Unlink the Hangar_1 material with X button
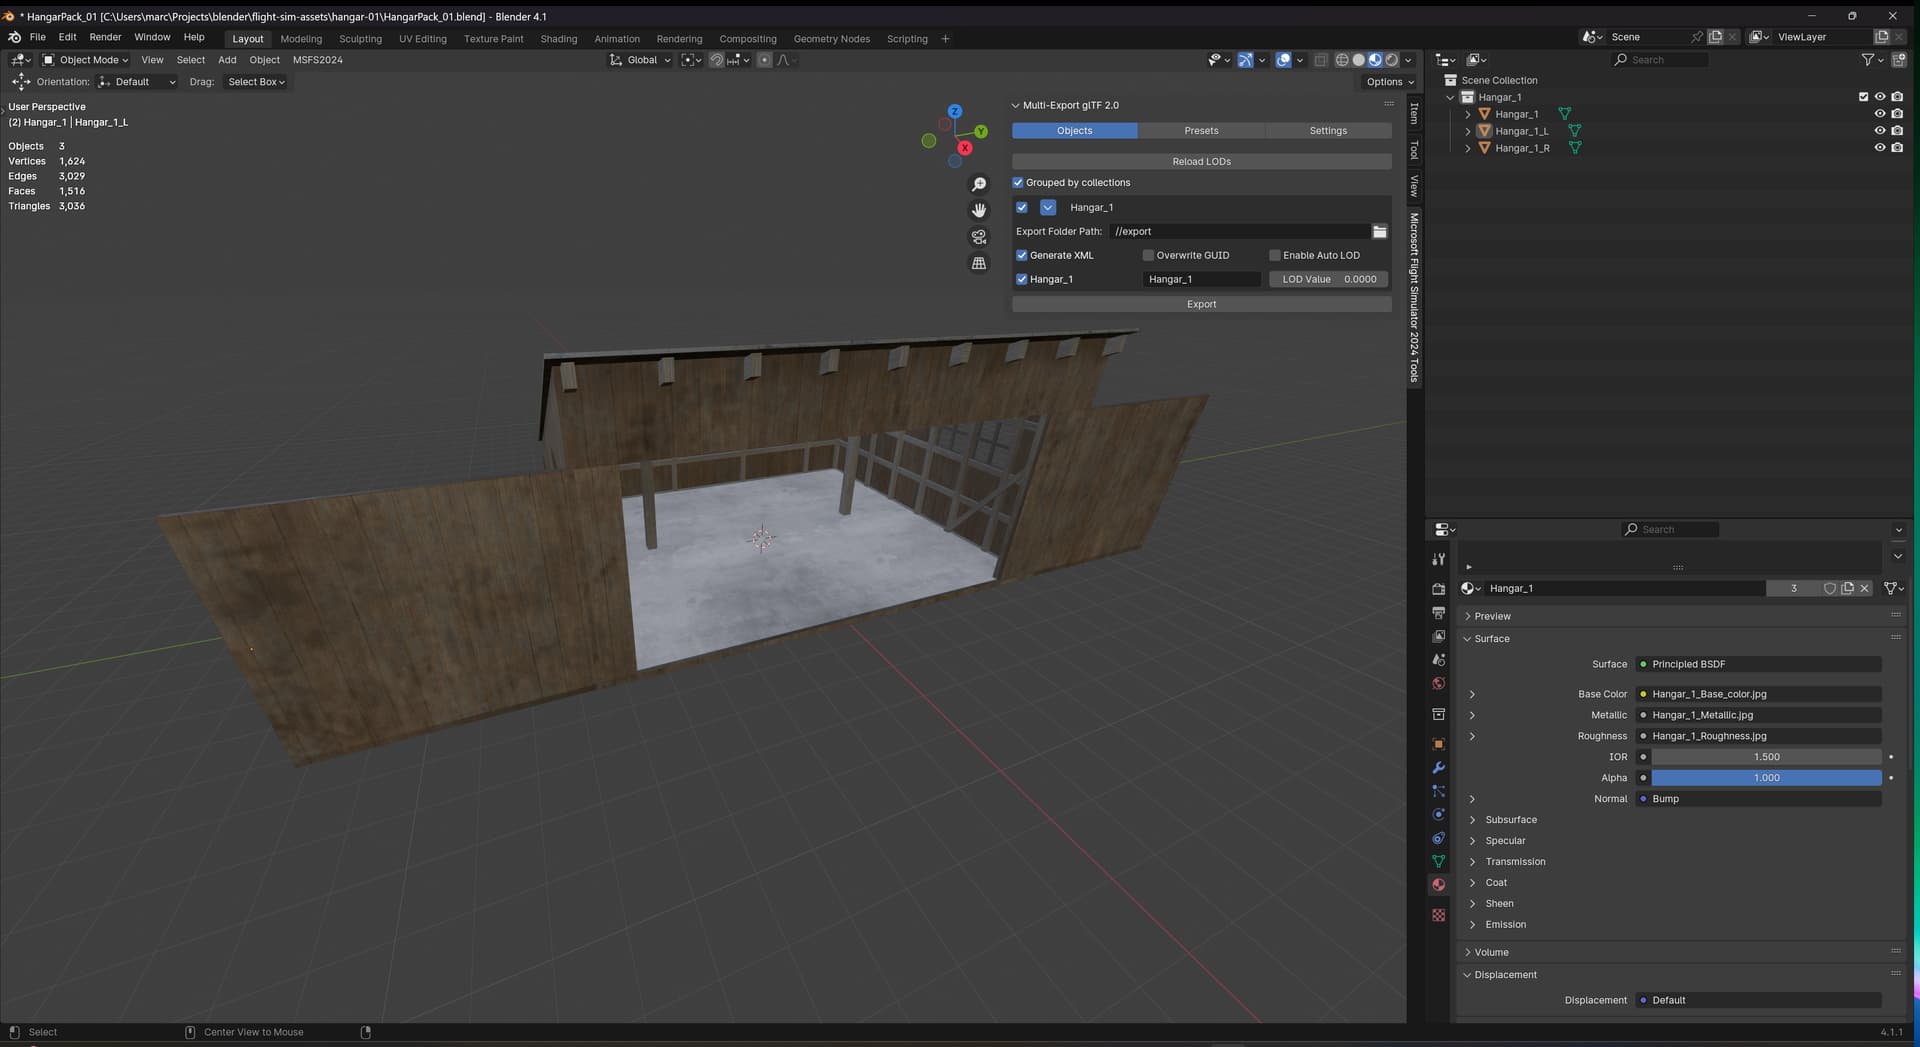The width and height of the screenshot is (1920, 1047). (1865, 588)
